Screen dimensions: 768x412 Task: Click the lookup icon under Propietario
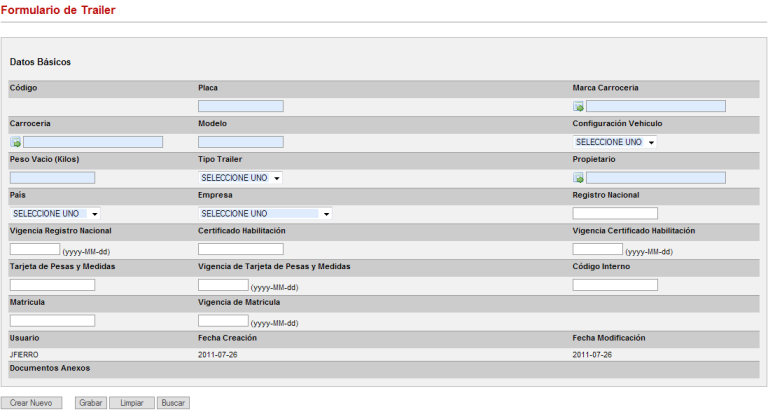click(578, 178)
